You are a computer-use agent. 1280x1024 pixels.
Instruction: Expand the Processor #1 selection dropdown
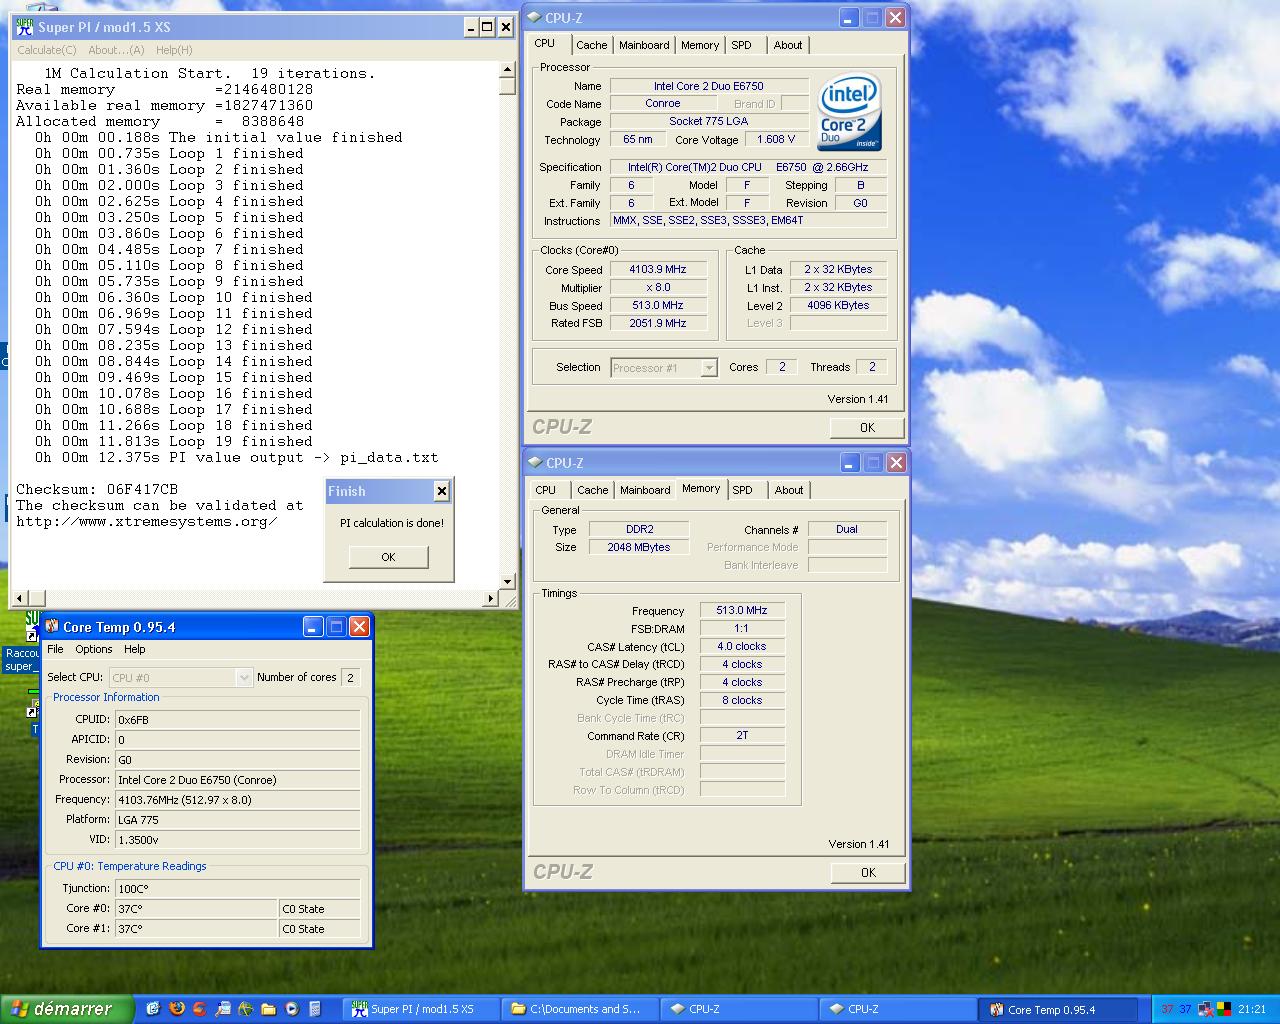(708, 368)
